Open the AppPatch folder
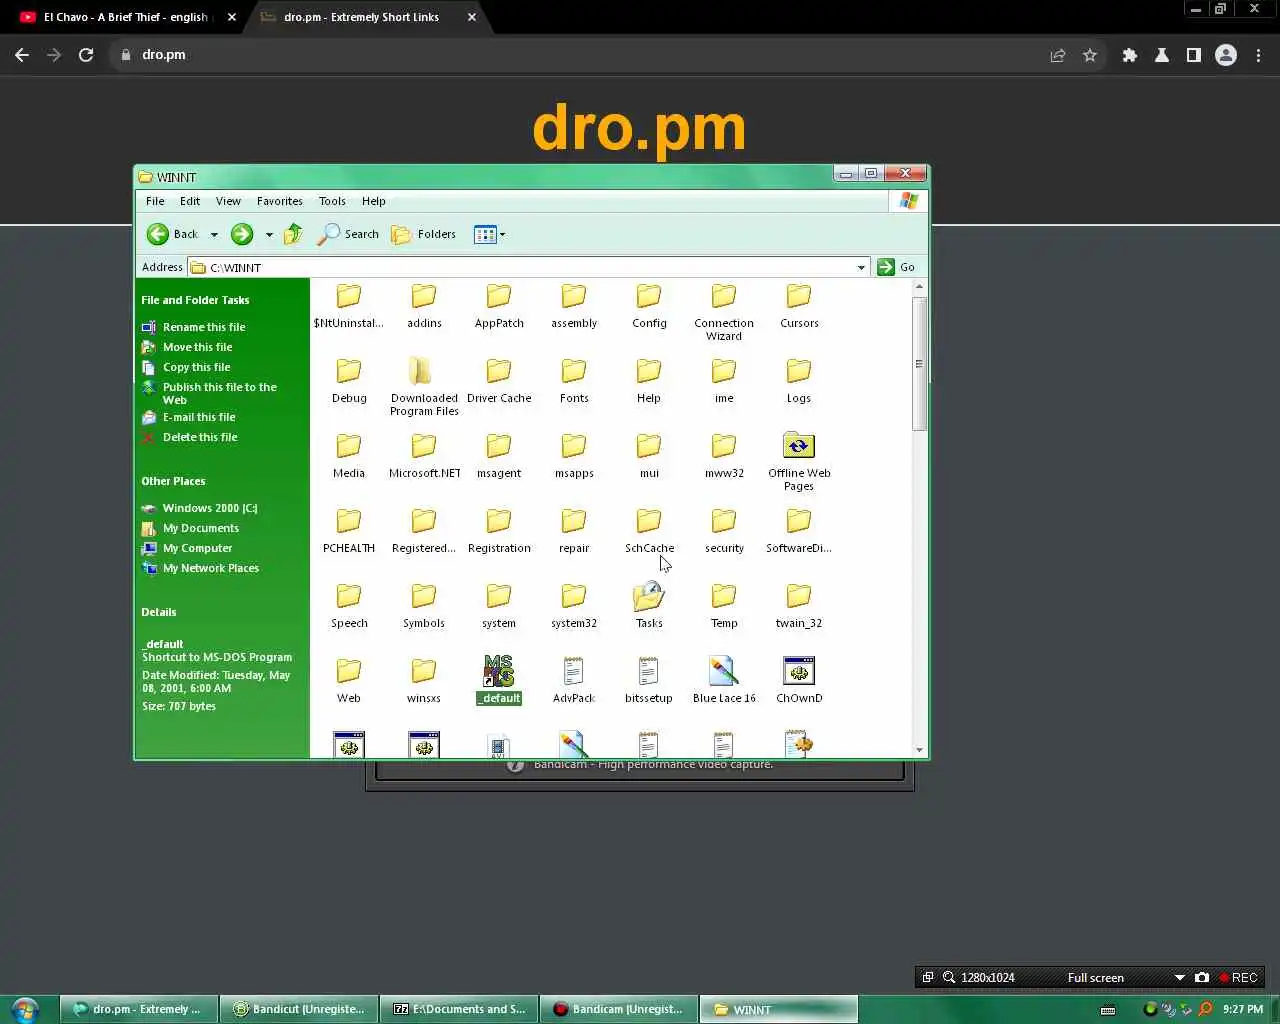Viewport: 1280px width, 1024px height. [499, 306]
